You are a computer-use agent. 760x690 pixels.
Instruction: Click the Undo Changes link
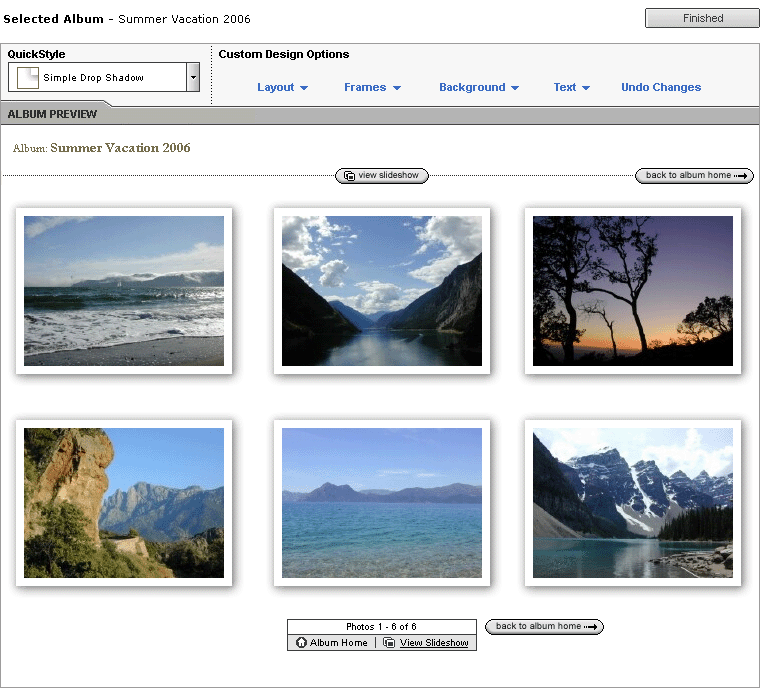(x=661, y=87)
